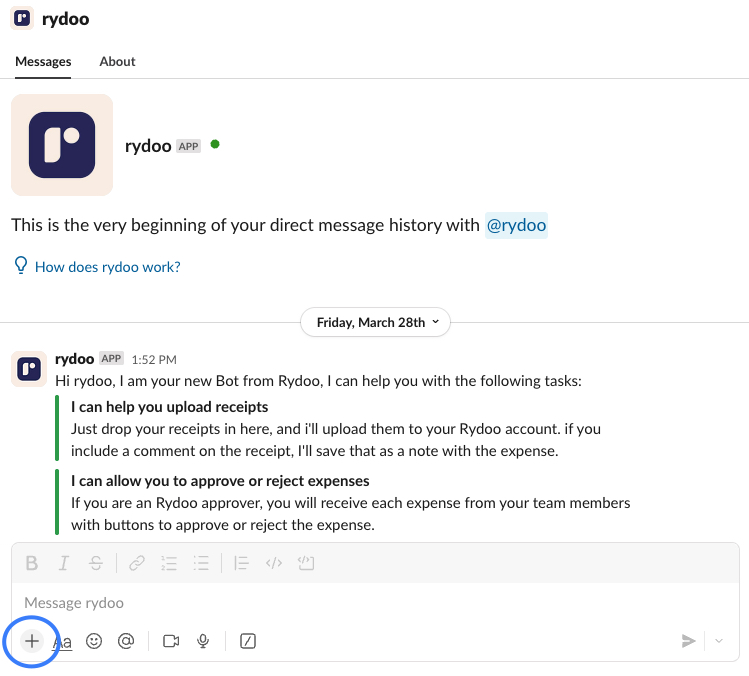Image resolution: width=749 pixels, height=676 pixels.
Task: Open the emoji picker
Action: click(x=94, y=641)
